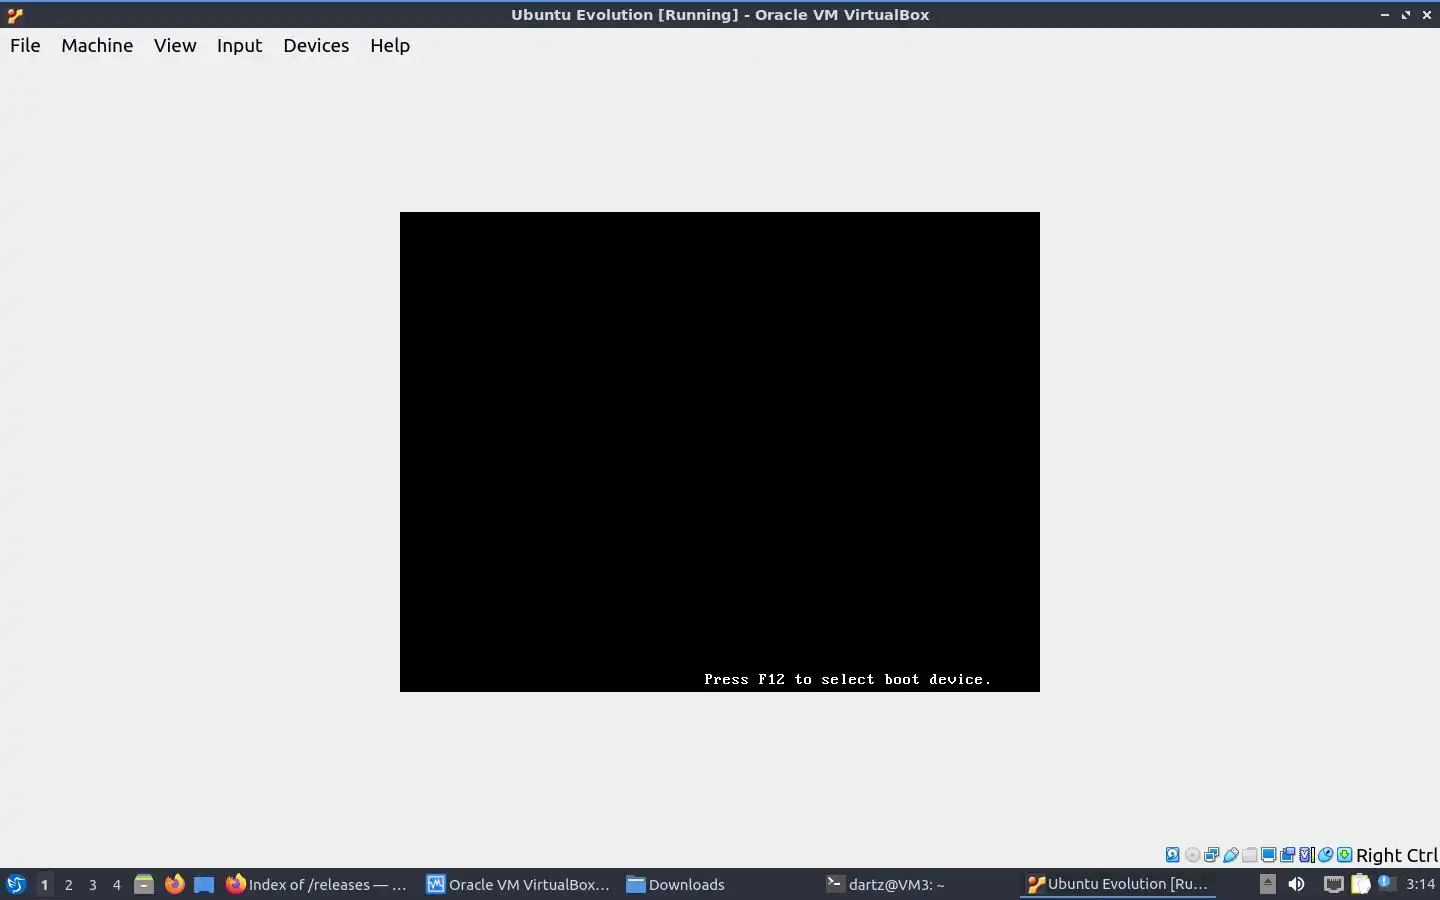Switch to the dartz@VM3 terminal window
Screen dimensions: 1440x900
(x=885, y=884)
